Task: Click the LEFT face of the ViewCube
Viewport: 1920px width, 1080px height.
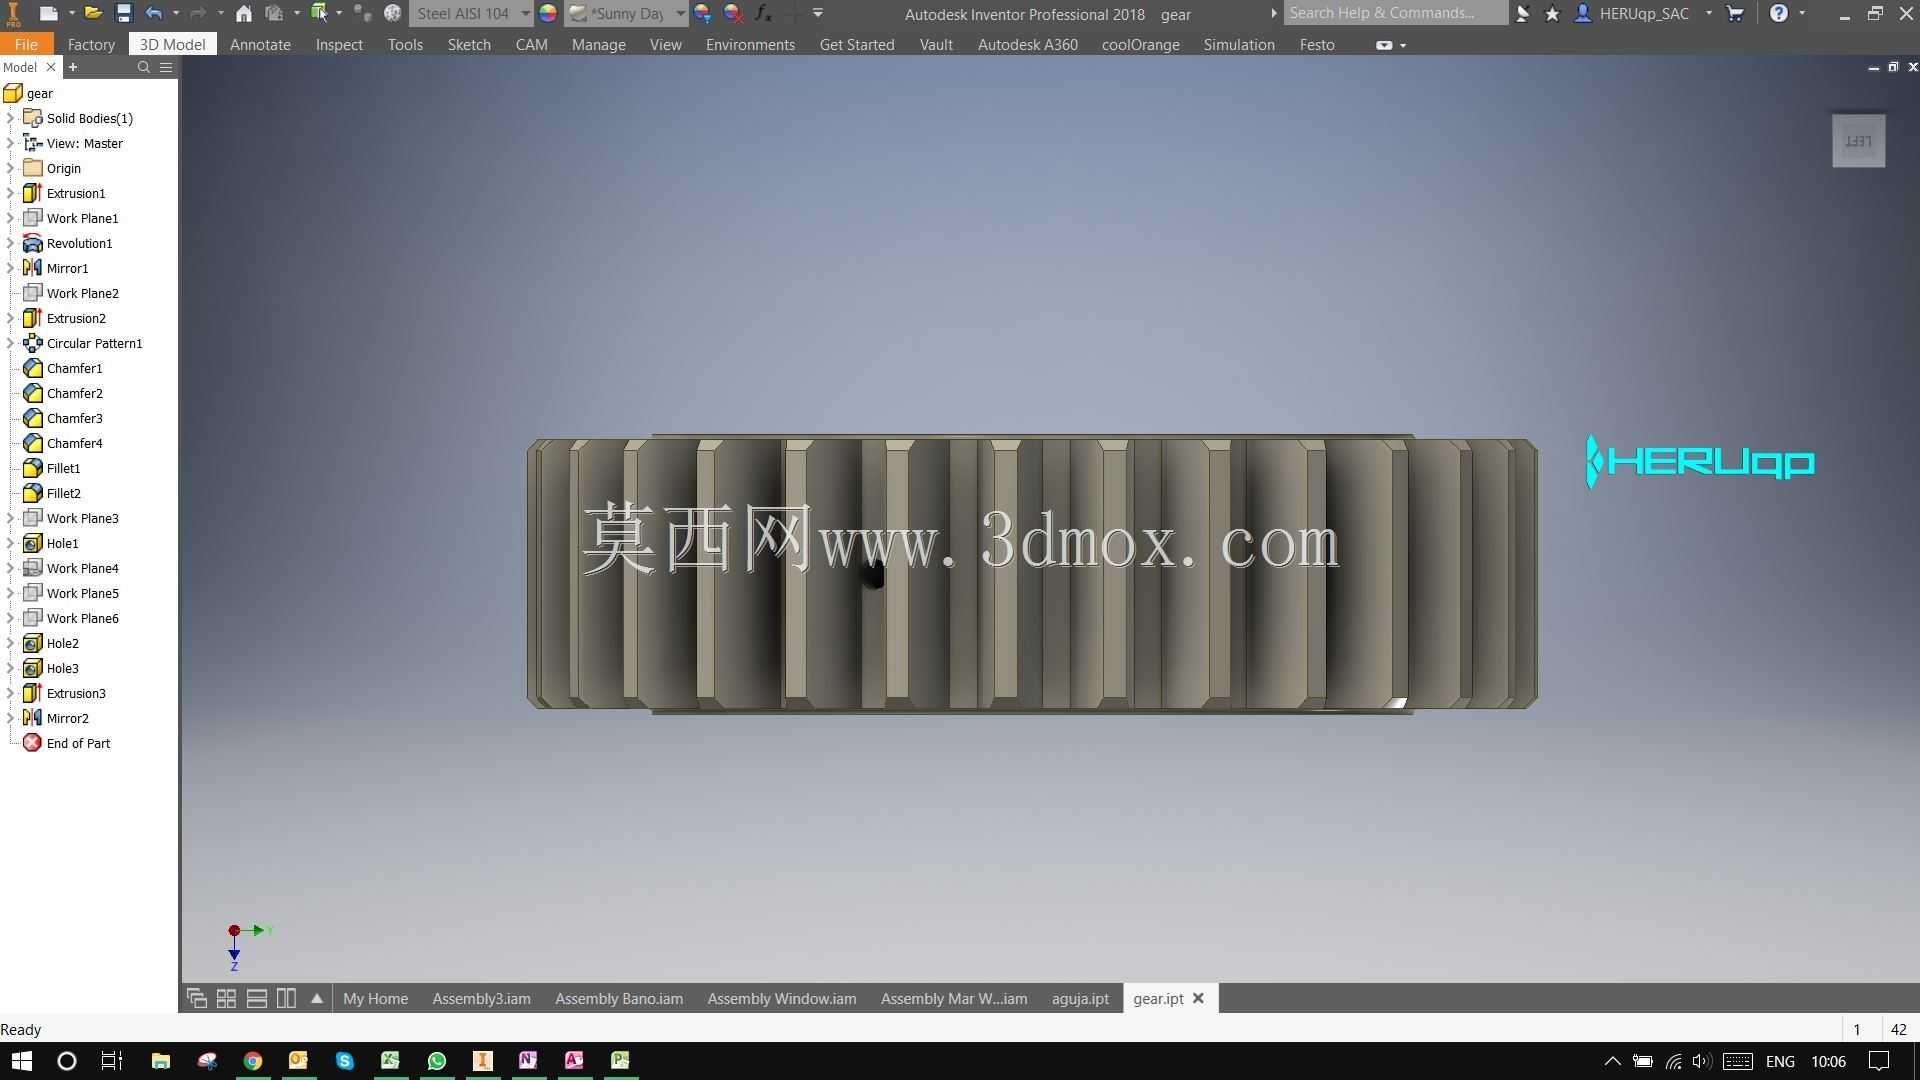Action: [x=1858, y=140]
